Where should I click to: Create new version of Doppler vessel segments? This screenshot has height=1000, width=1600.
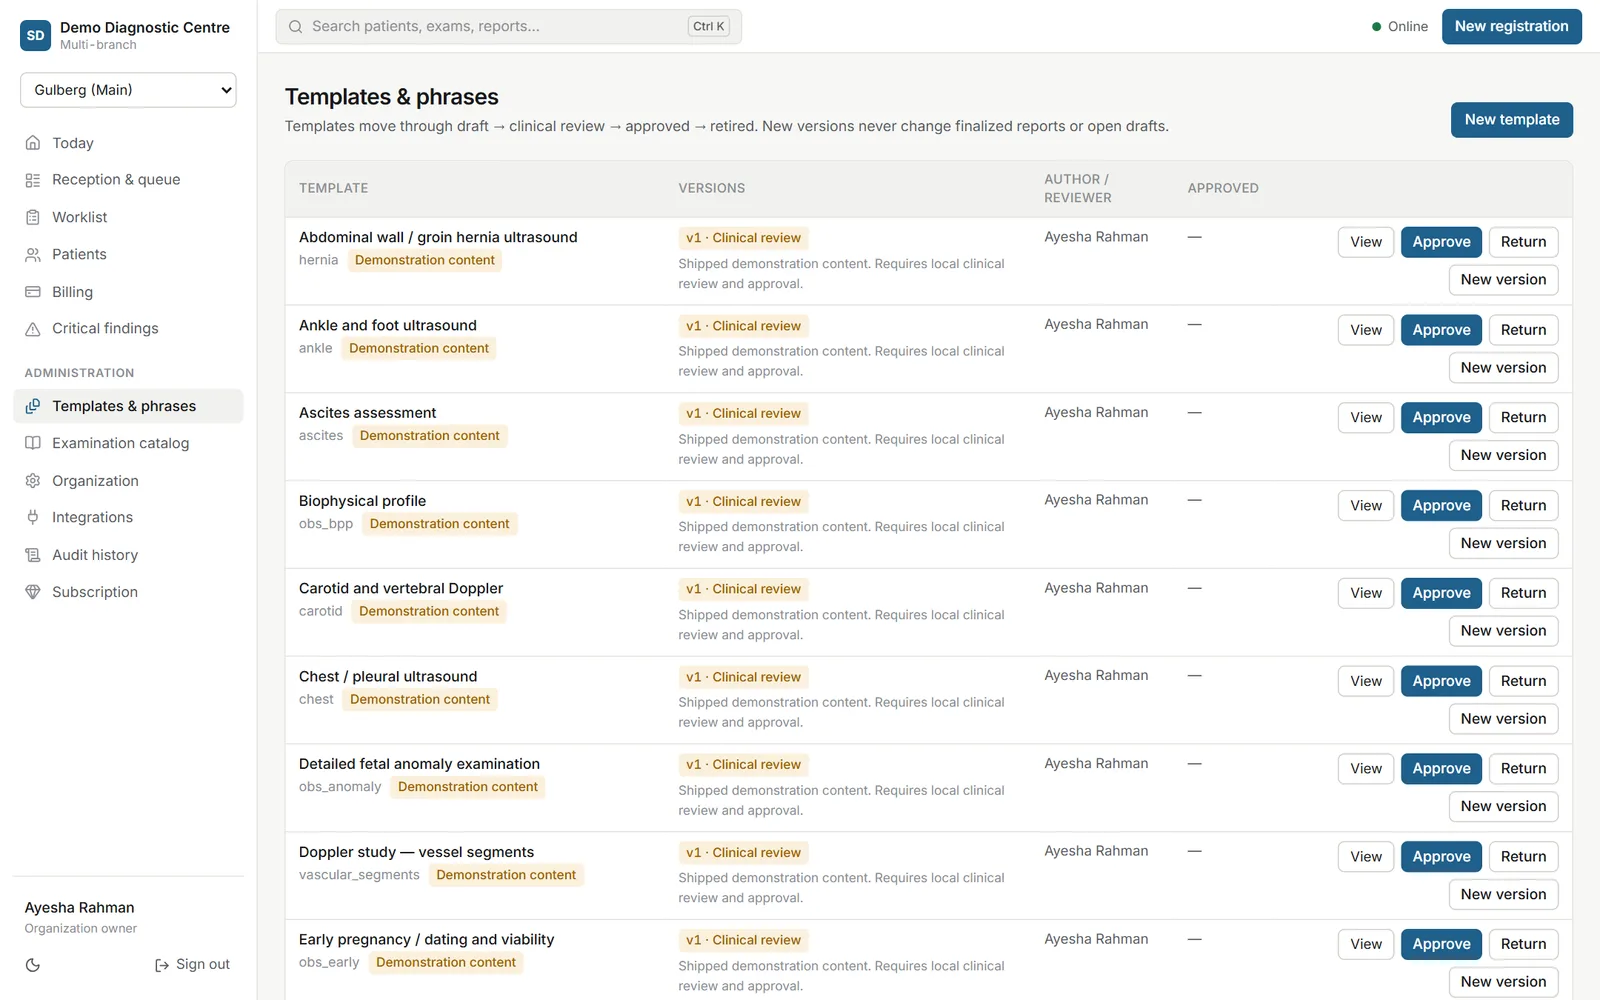point(1503,894)
